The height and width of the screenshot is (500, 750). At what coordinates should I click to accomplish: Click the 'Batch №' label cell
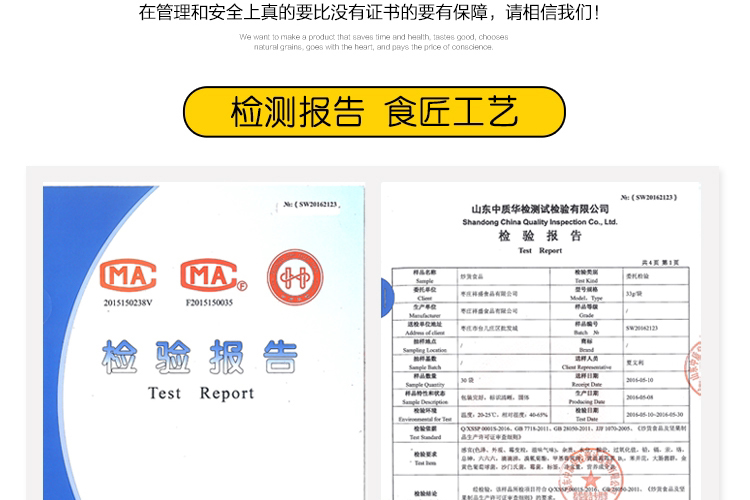click(x=586, y=328)
